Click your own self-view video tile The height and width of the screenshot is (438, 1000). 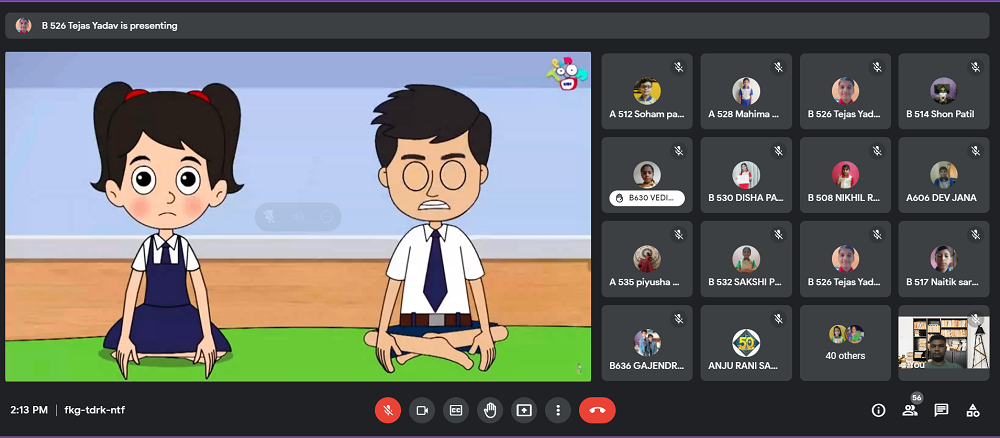(x=943, y=342)
